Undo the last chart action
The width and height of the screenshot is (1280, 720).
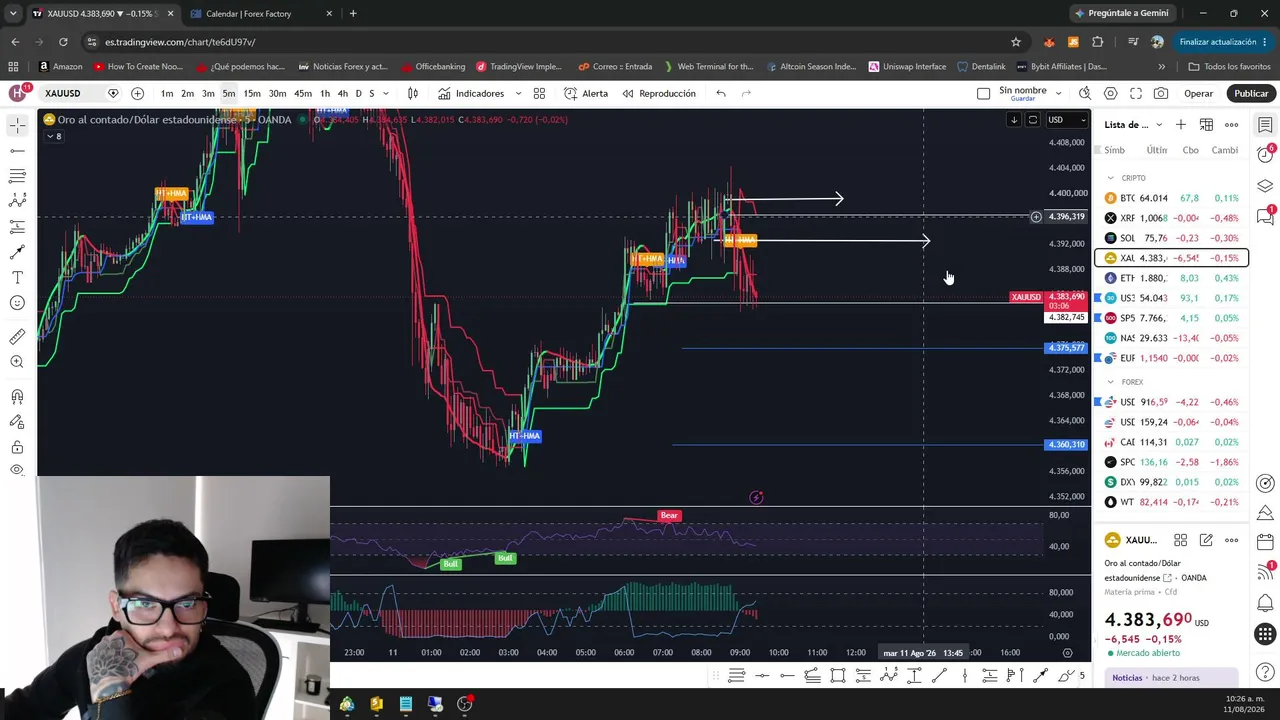click(720, 93)
